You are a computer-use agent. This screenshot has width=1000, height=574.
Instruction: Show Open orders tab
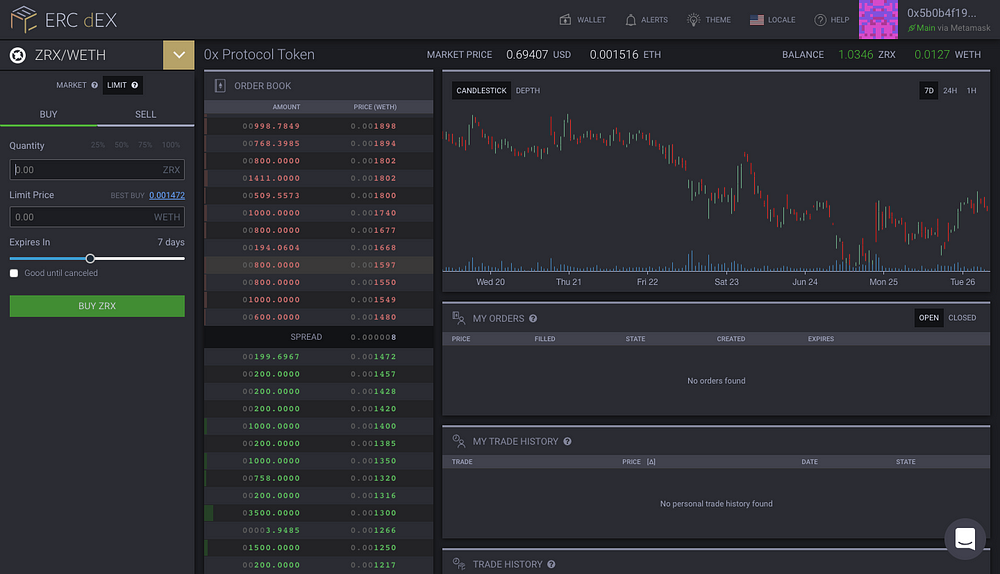929,318
